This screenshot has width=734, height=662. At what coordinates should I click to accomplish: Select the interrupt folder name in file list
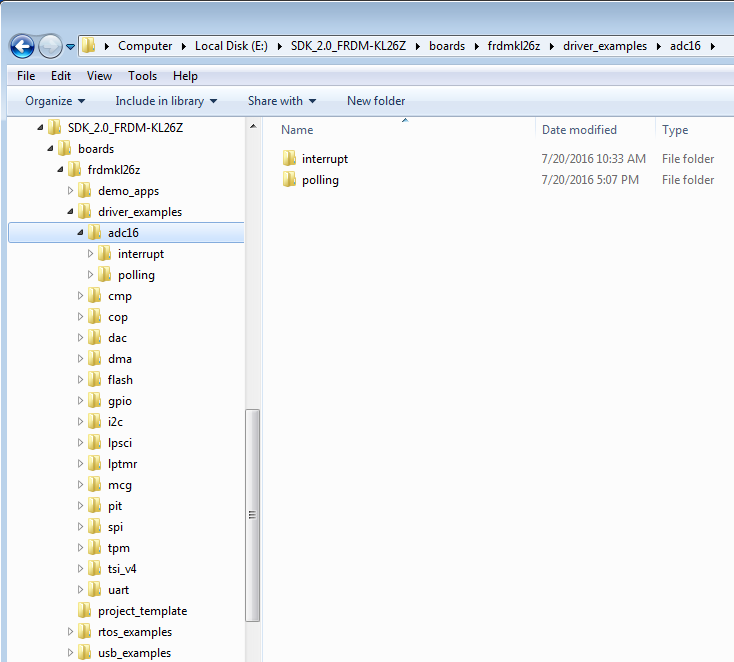click(x=325, y=159)
